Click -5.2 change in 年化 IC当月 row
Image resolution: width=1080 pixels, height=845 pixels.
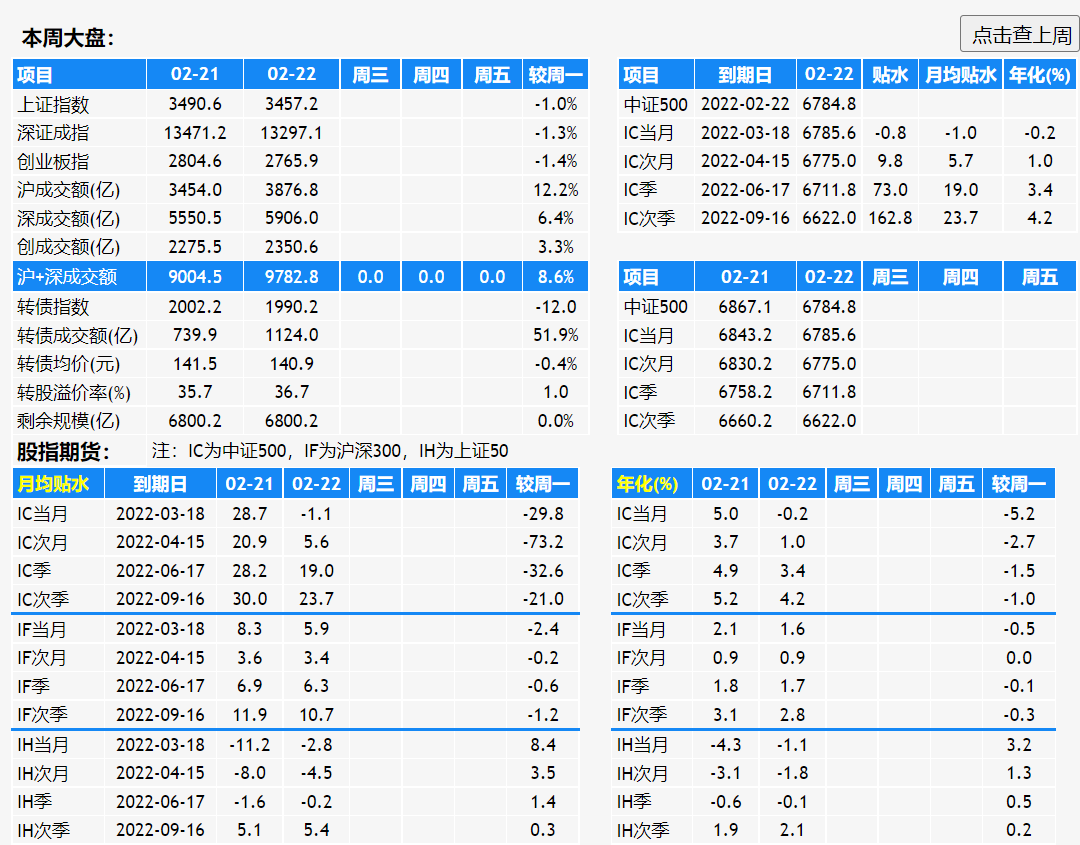click(x=1019, y=514)
